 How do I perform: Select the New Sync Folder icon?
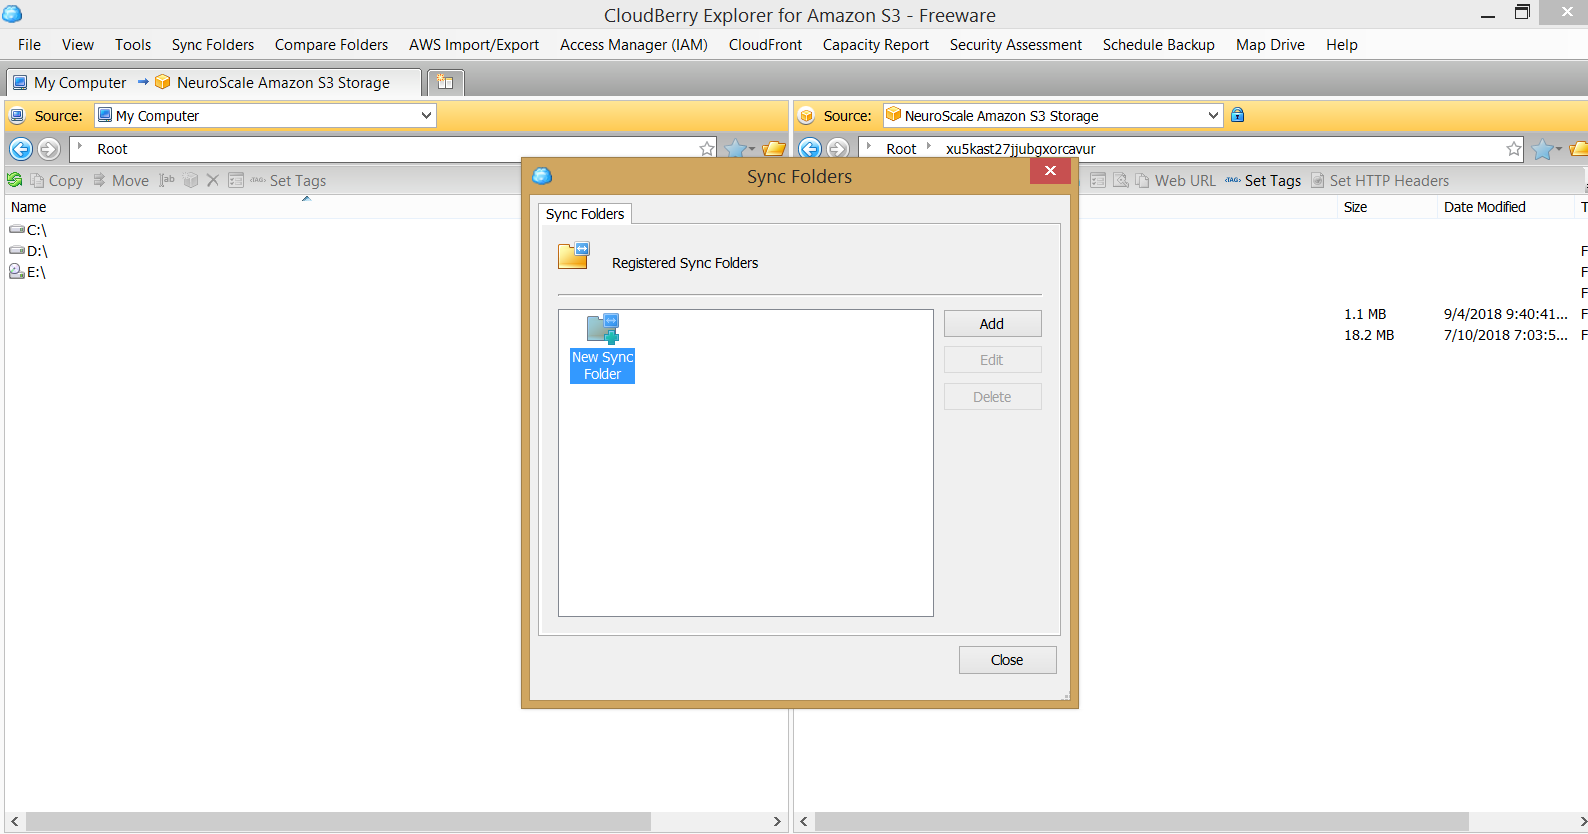tap(603, 348)
